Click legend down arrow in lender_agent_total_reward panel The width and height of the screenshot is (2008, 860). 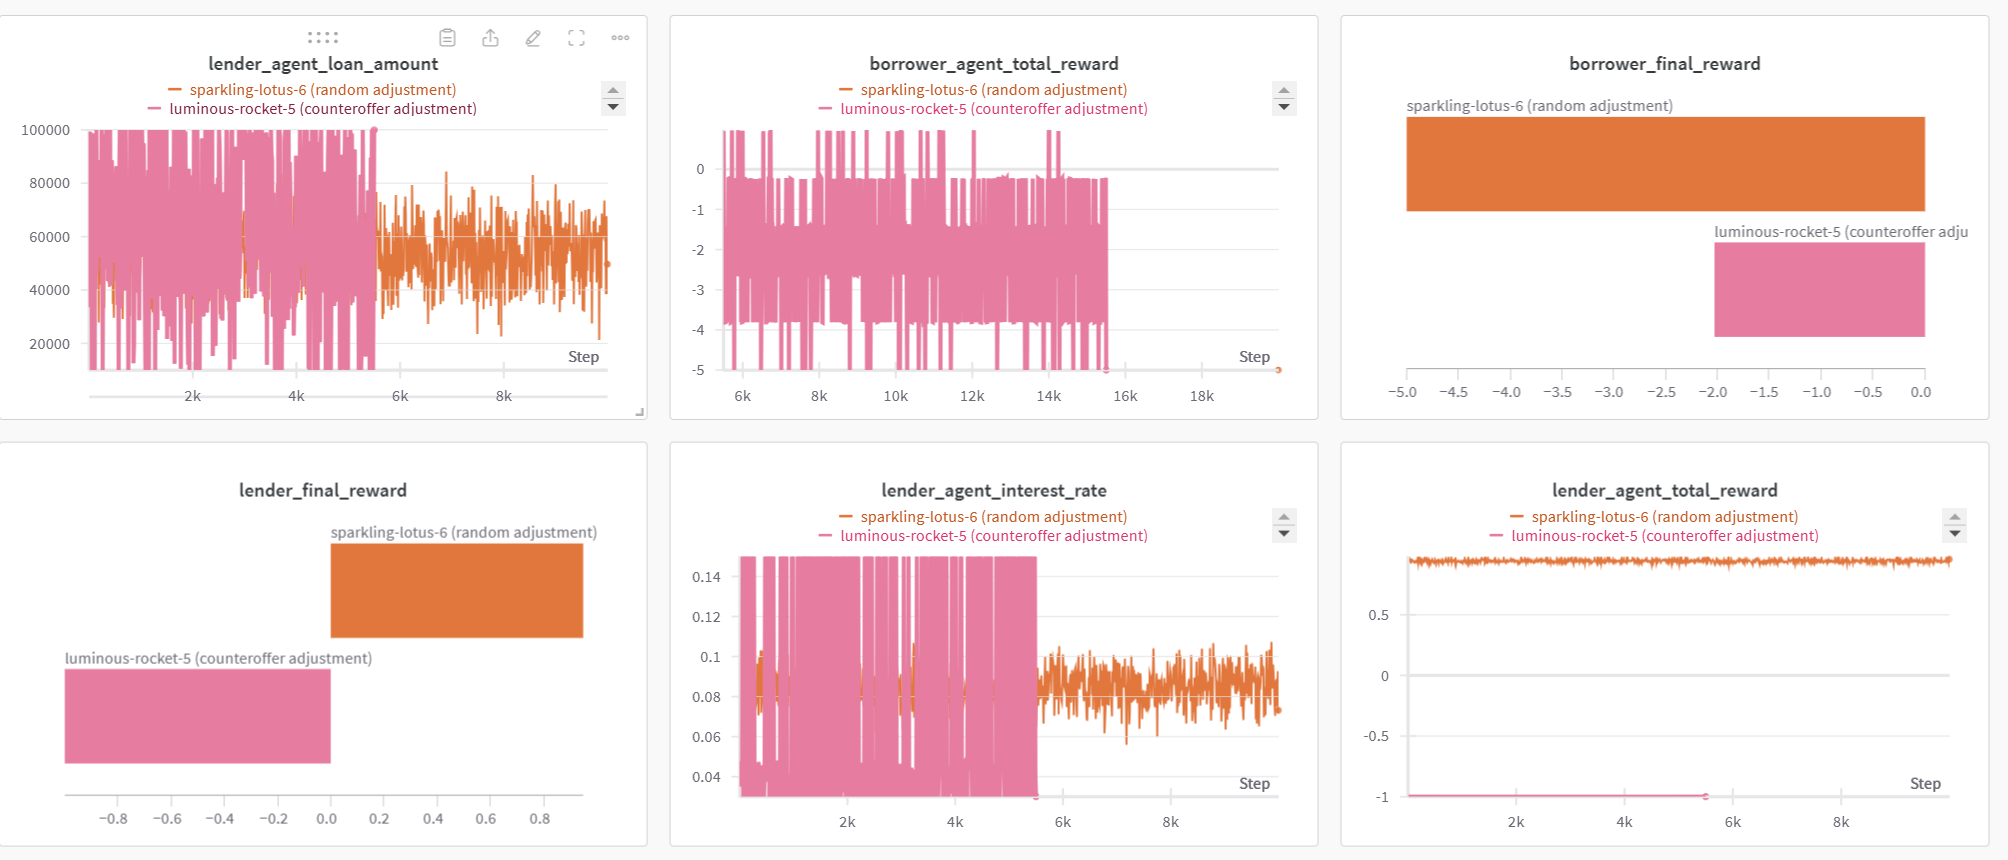(1955, 534)
